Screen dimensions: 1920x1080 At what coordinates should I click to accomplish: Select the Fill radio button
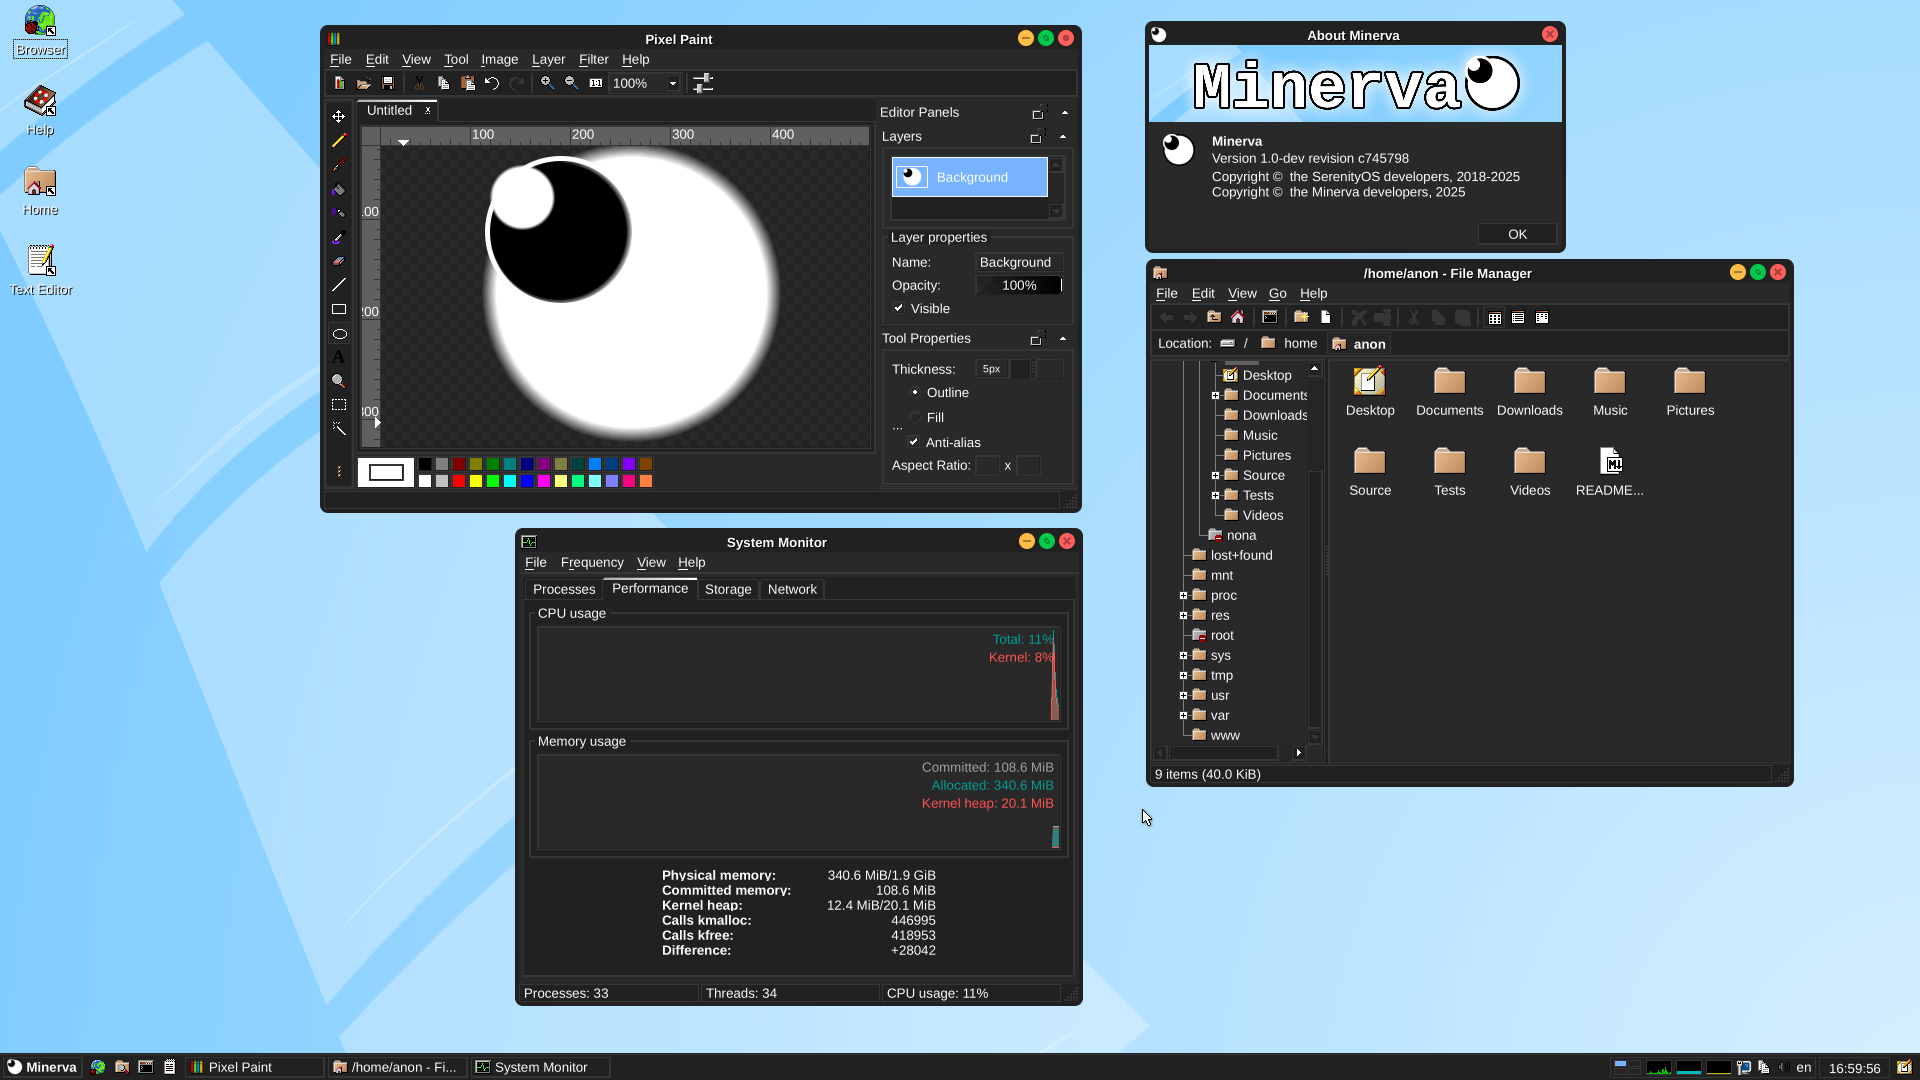tap(914, 417)
